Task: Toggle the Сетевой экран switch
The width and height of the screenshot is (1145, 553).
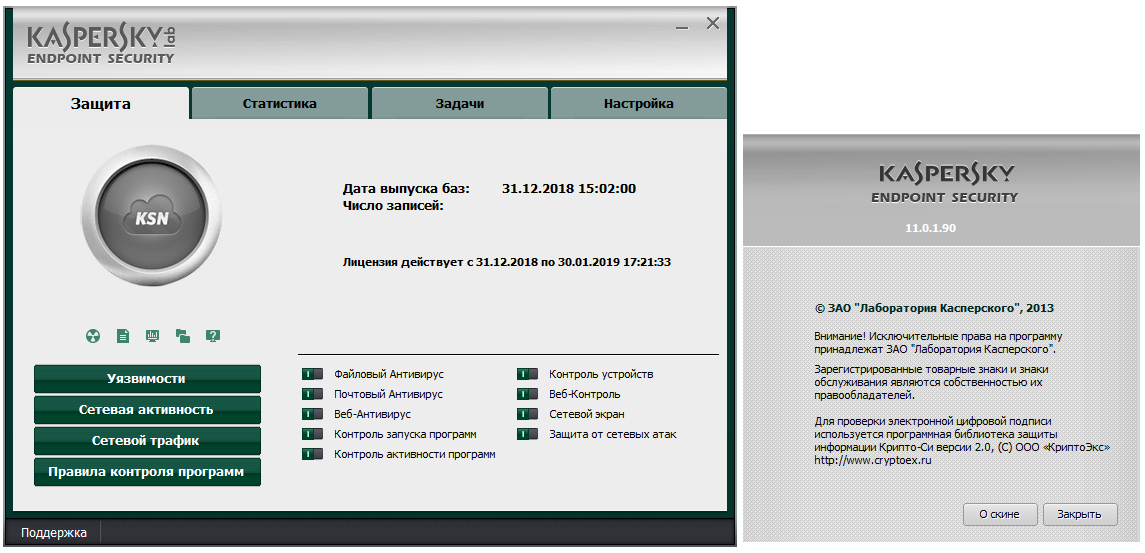Action: [527, 414]
